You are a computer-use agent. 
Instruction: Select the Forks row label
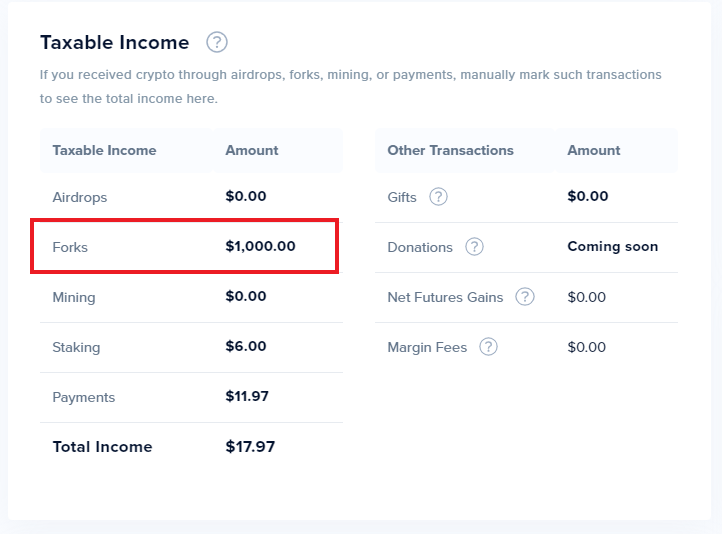(70, 247)
